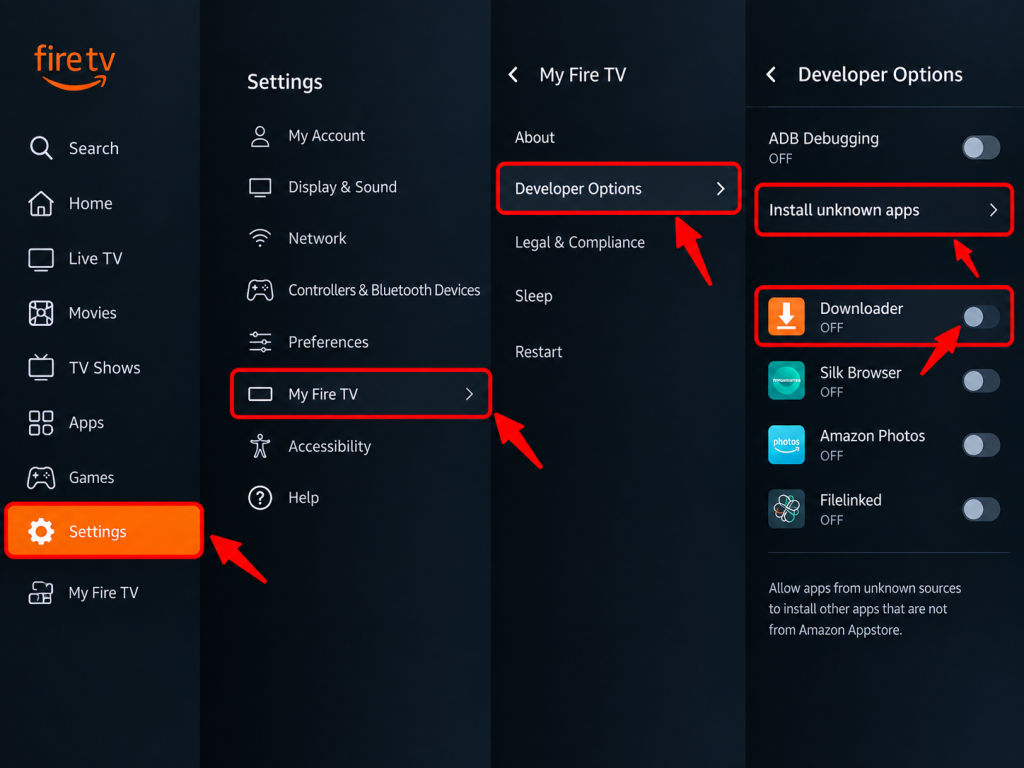Viewport: 1024px width, 768px height.
Task: Select the Games label in sidebar
Action: pyautogui.click(x=91, y=477)
